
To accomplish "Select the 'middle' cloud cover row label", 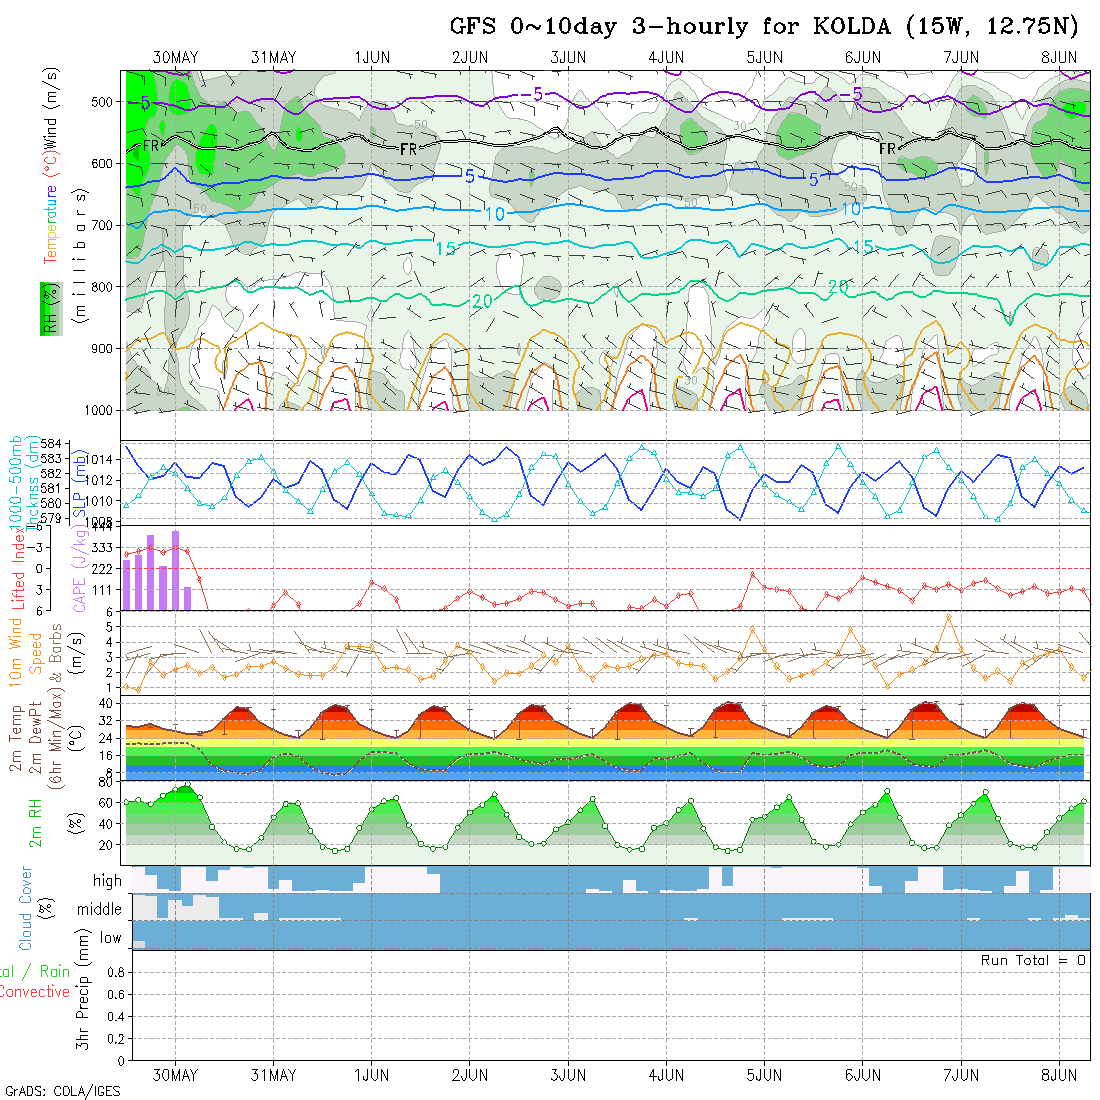I will (99, 910).
